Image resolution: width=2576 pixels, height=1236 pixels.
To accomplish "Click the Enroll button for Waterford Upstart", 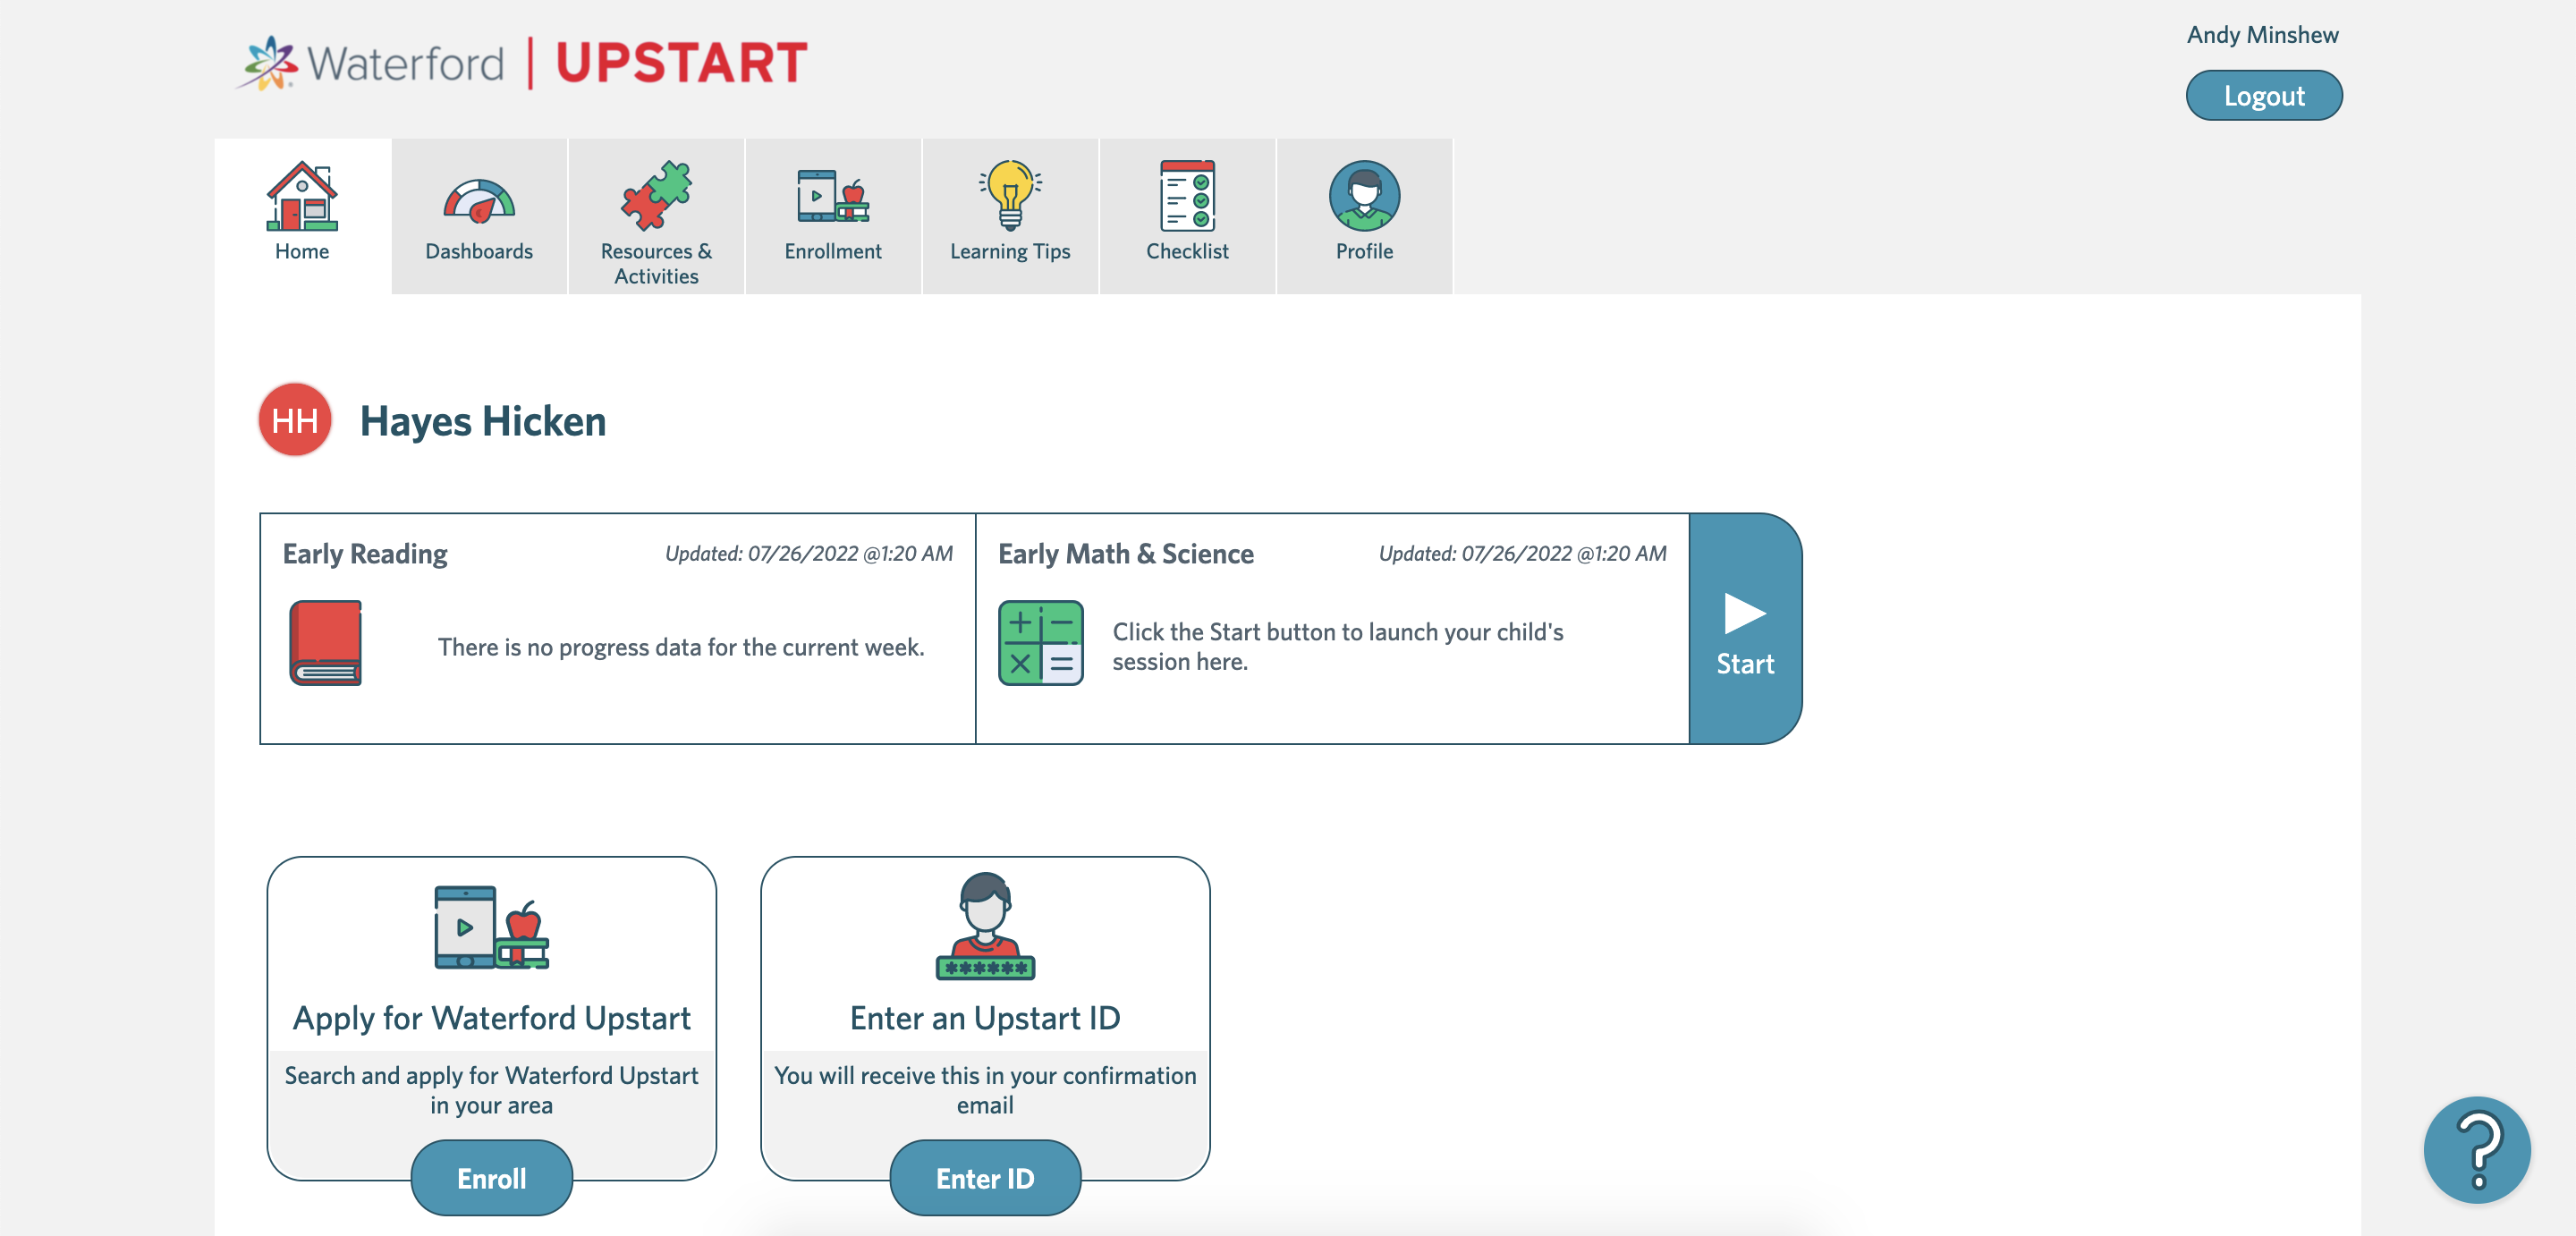I will click(491, 1179).
